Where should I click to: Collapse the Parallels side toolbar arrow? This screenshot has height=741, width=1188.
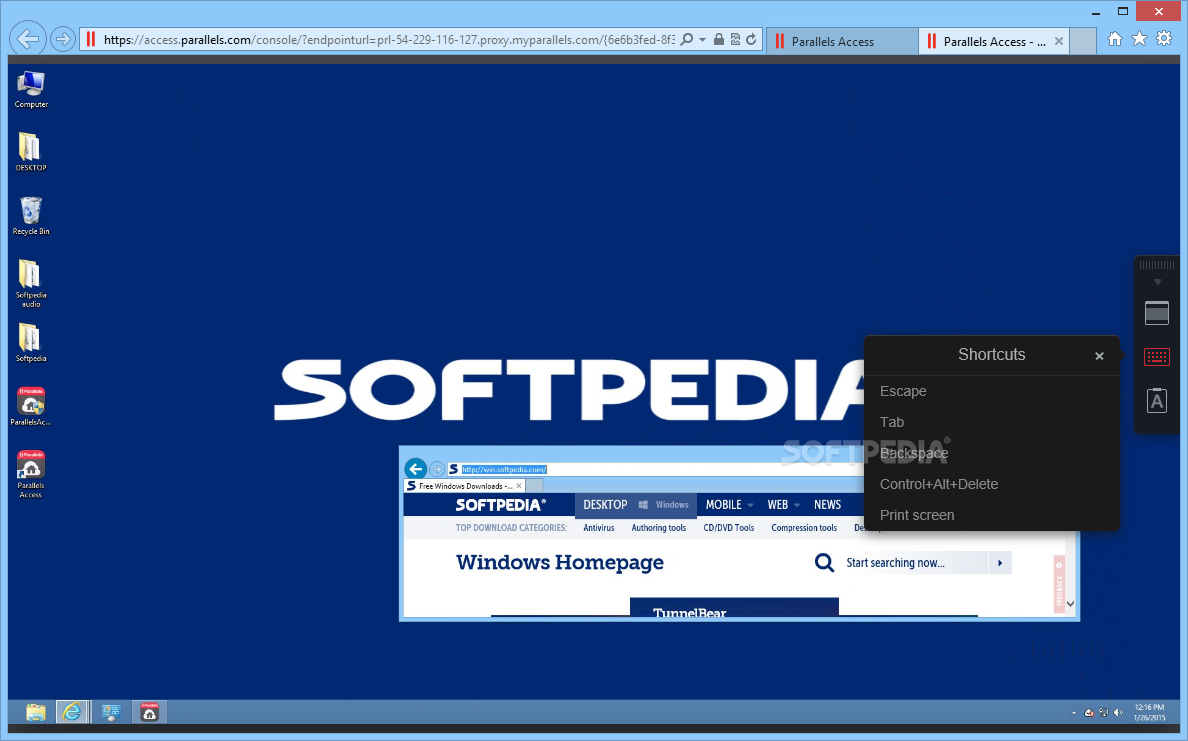tap(1157, 282)
